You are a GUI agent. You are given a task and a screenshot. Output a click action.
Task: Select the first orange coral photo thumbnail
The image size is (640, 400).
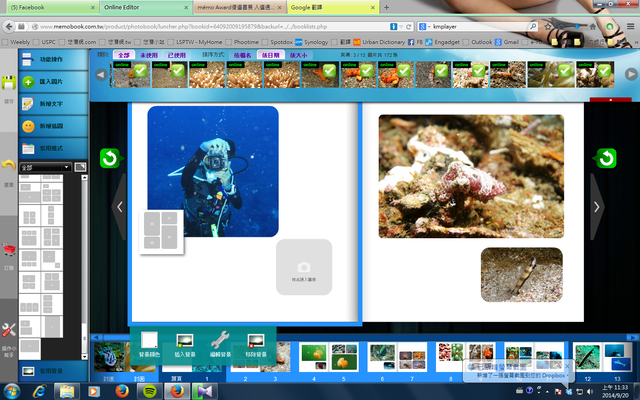click(x=207, y=75)
